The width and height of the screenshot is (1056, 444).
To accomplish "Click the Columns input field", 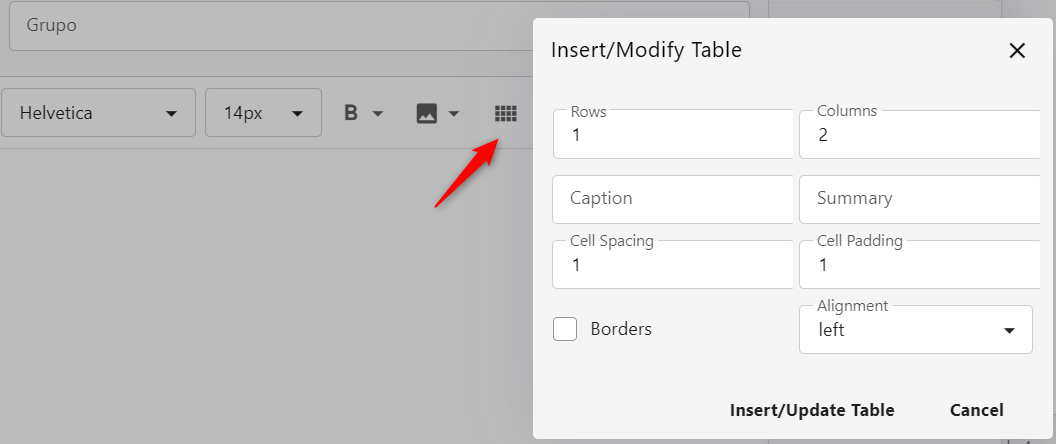I will (x=918, y=135).
